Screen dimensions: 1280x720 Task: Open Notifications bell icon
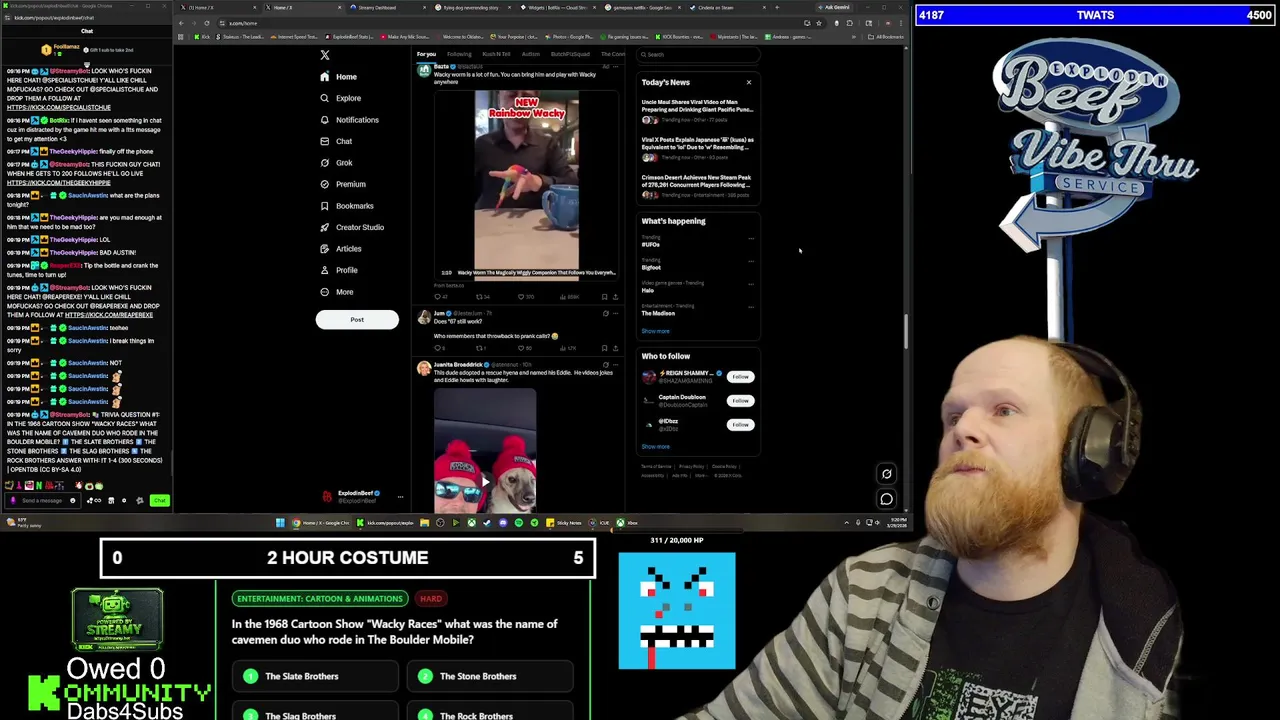(324, 120)
